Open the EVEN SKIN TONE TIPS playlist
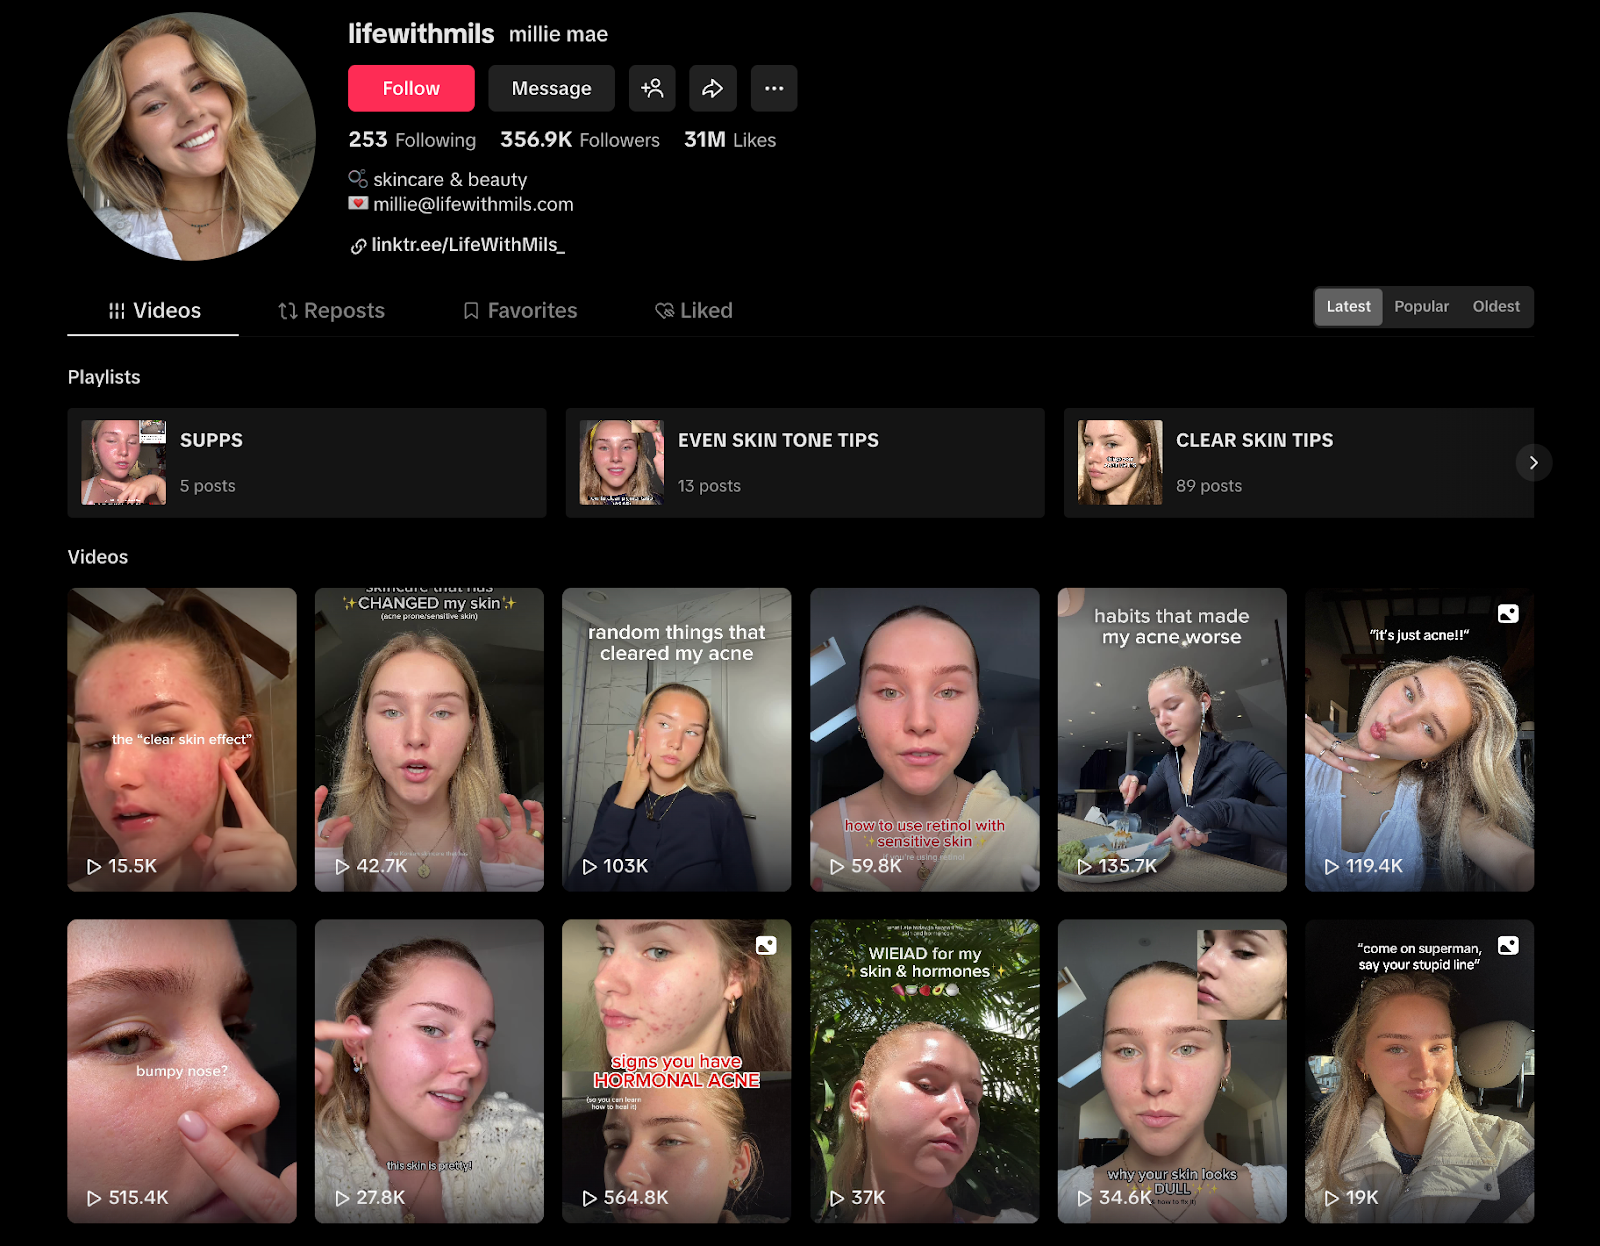Viewport: 1600px width, 1246px height. (805, 462)
